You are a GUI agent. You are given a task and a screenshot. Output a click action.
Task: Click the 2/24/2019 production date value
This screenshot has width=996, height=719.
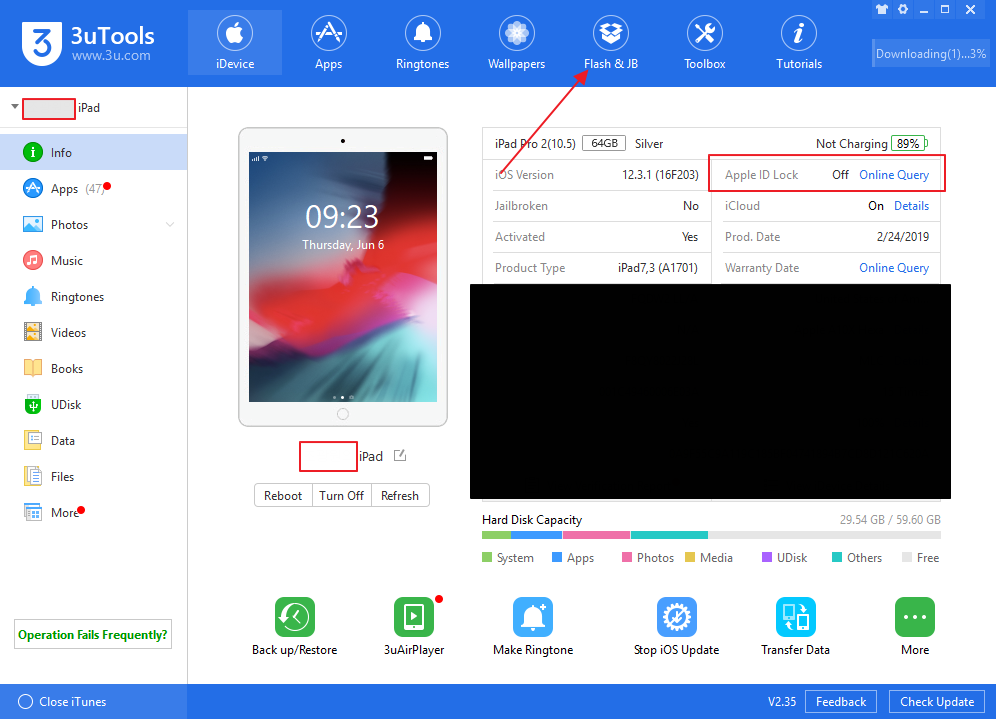tap(903, 237)
